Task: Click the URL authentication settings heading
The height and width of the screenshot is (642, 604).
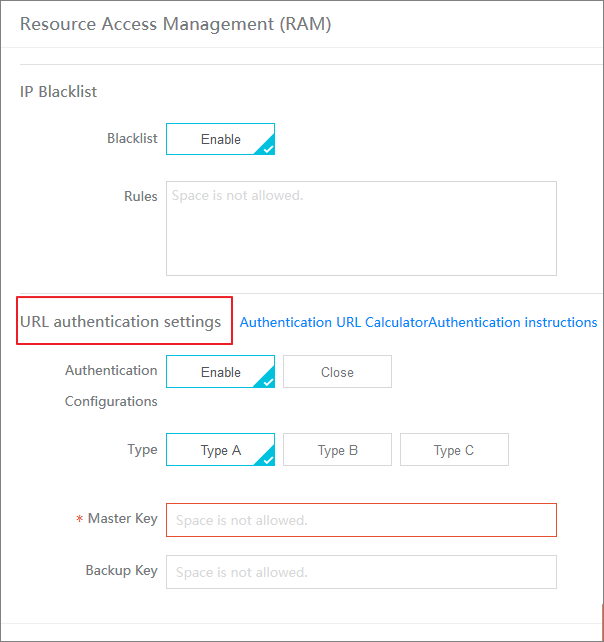Action: coord(120,322)
